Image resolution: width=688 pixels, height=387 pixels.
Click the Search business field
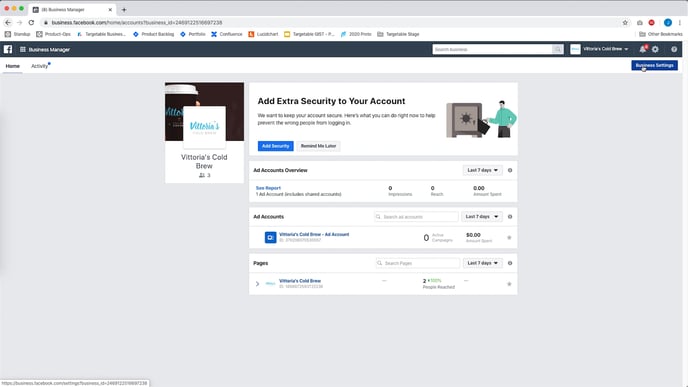click(x=492, y=49)
